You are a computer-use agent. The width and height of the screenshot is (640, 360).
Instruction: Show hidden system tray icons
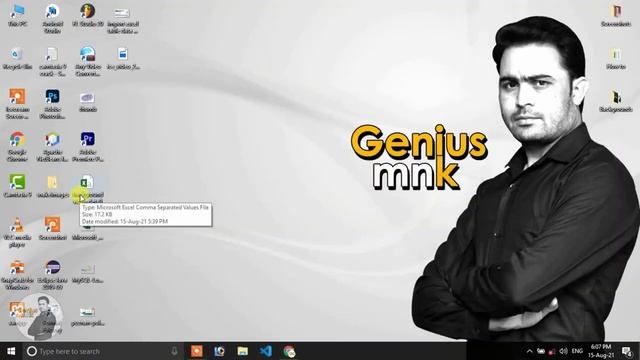point(529,351)
